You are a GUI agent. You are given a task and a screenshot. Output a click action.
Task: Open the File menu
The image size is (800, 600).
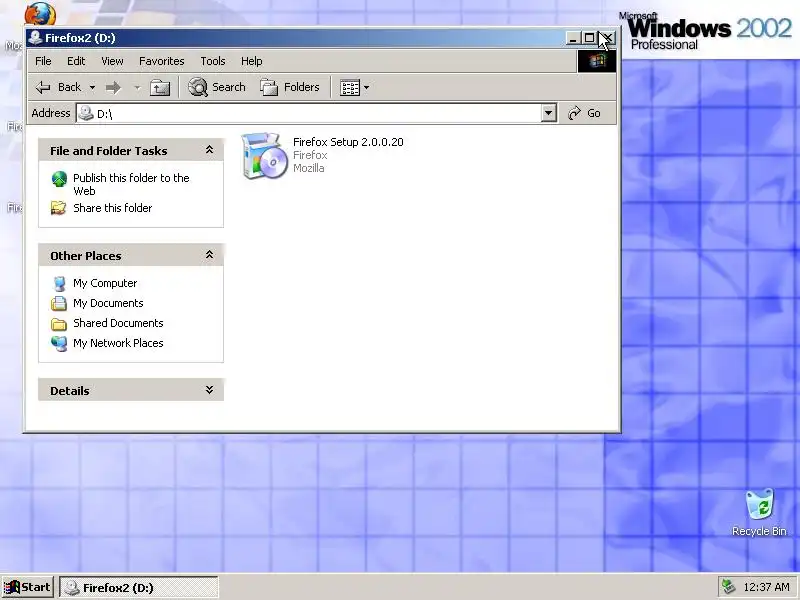(43, 61)
